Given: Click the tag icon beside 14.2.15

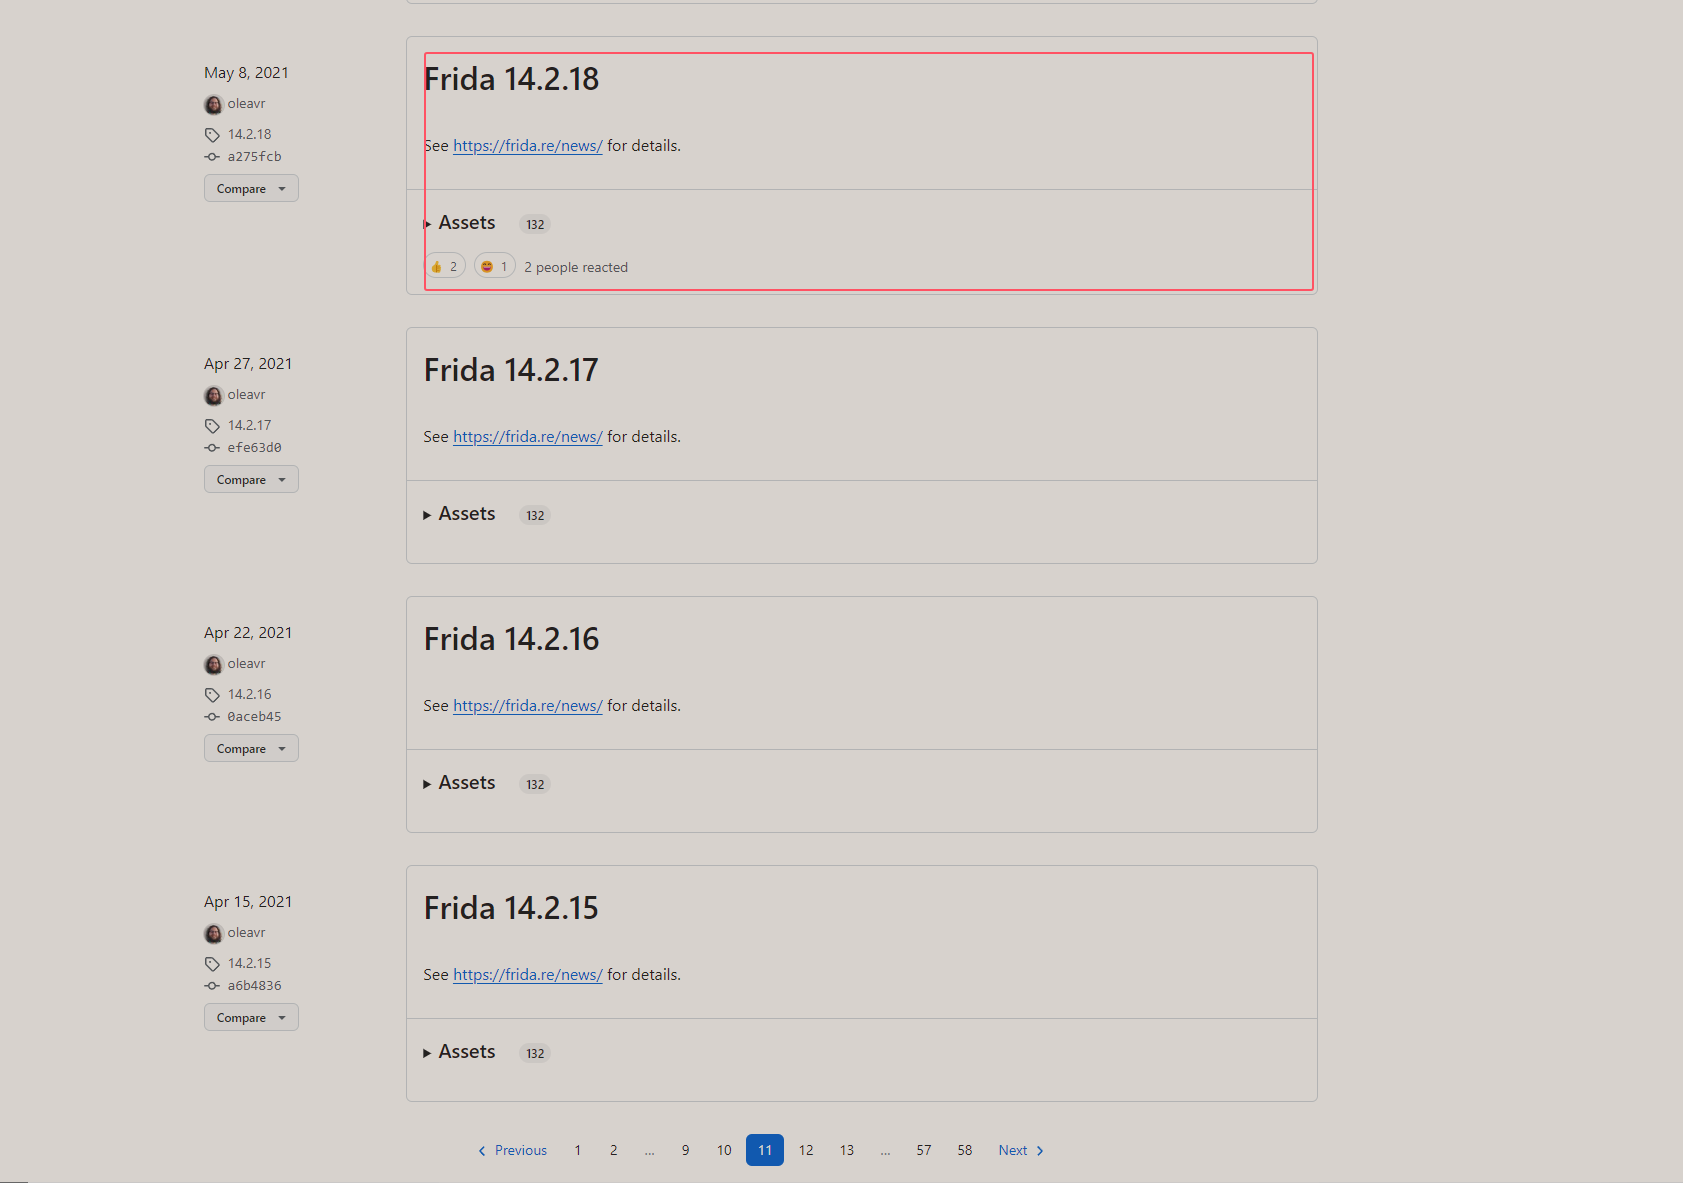Looking at the screenshot, I should tap(212, 964).
